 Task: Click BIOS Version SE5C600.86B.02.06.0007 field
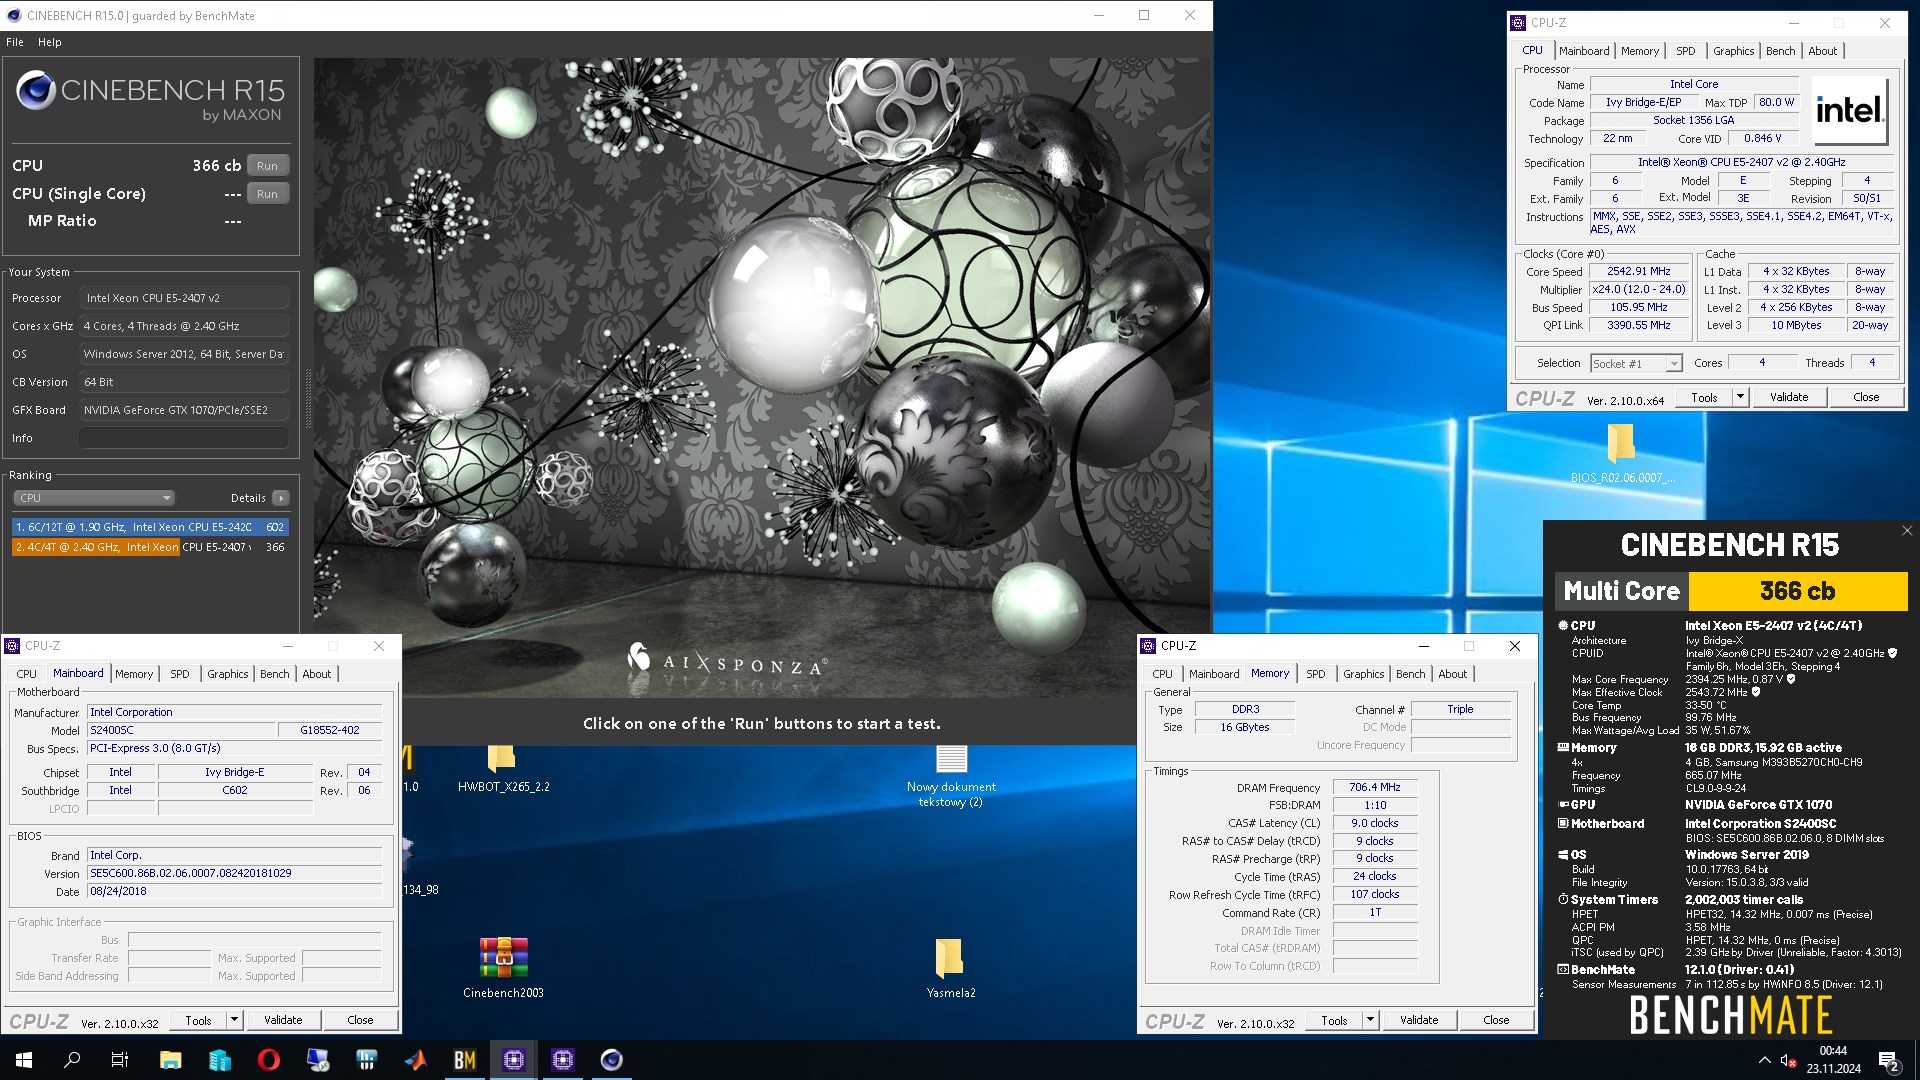point(234,873)
